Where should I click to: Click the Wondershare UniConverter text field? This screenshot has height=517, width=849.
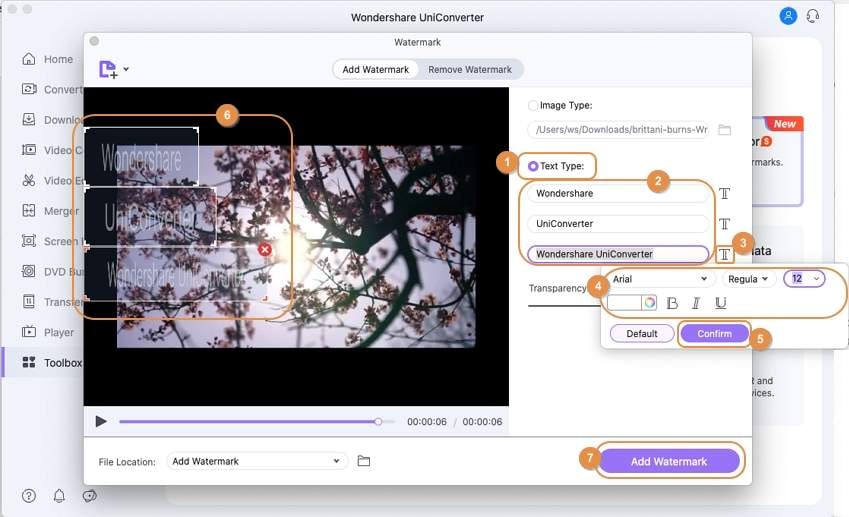pyautogui.click(x=618, y=254)
